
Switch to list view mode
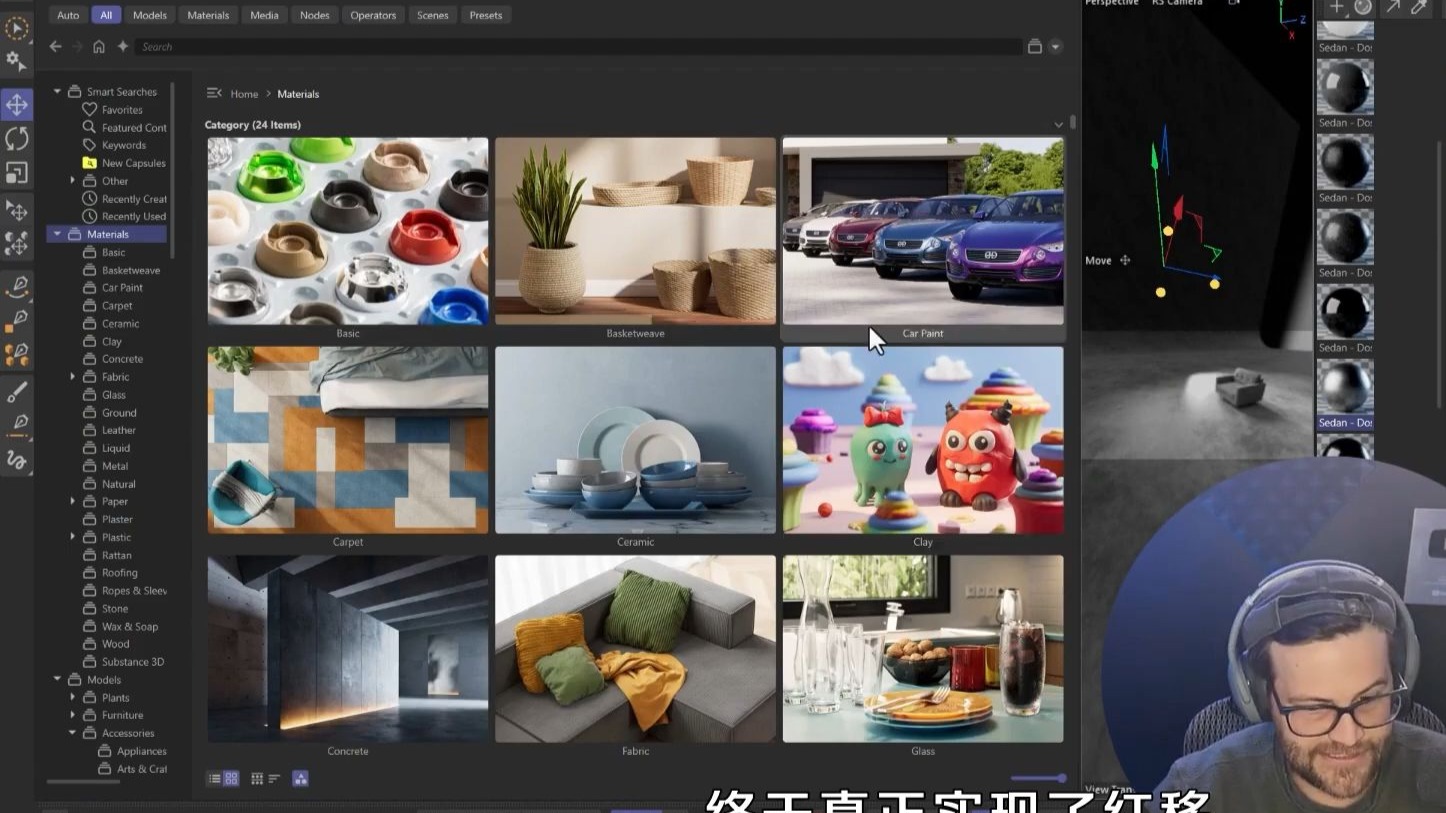pos(214,778)
